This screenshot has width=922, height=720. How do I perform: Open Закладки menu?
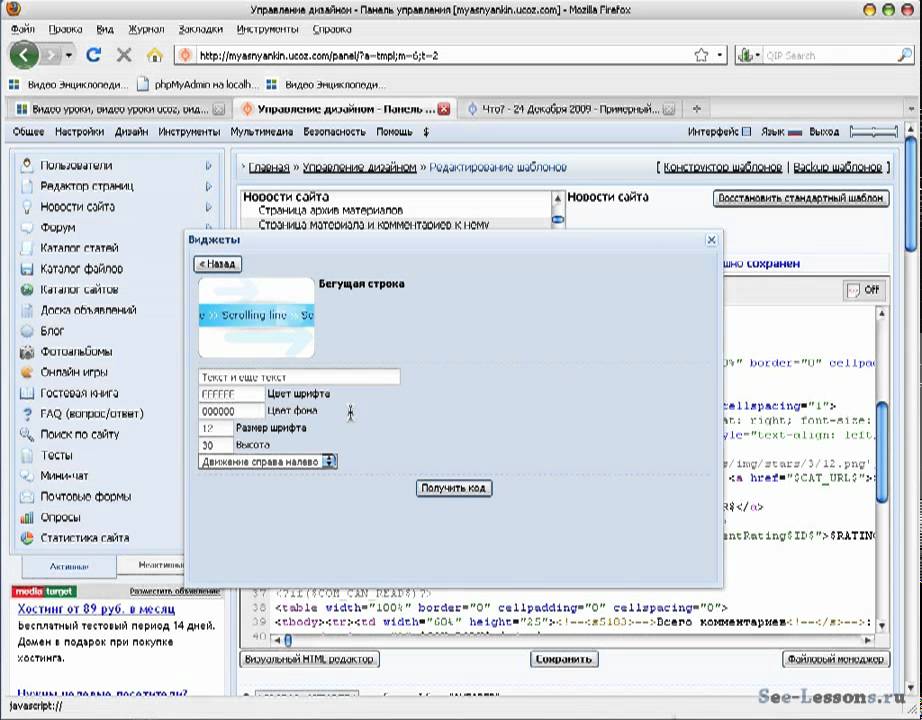pyautogui.click(x=201, y=29)
